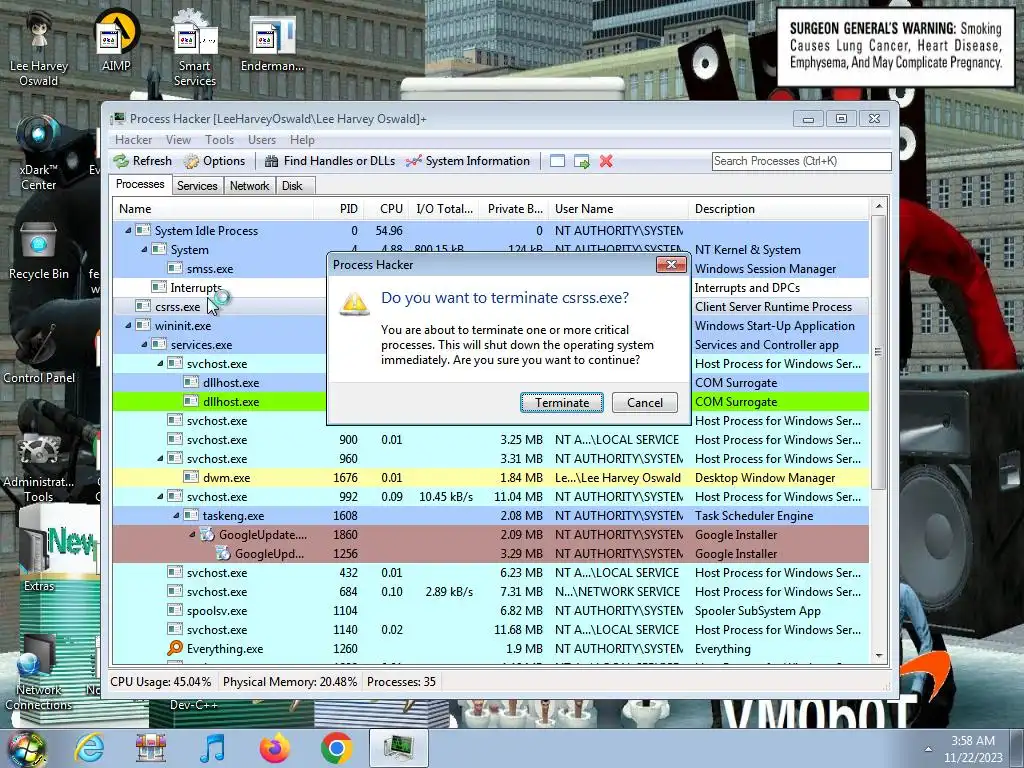This screenshot has width=1024, height=768.
Task: Collapse the System Idle Process tree node
Action: click(x=128, y=231)
